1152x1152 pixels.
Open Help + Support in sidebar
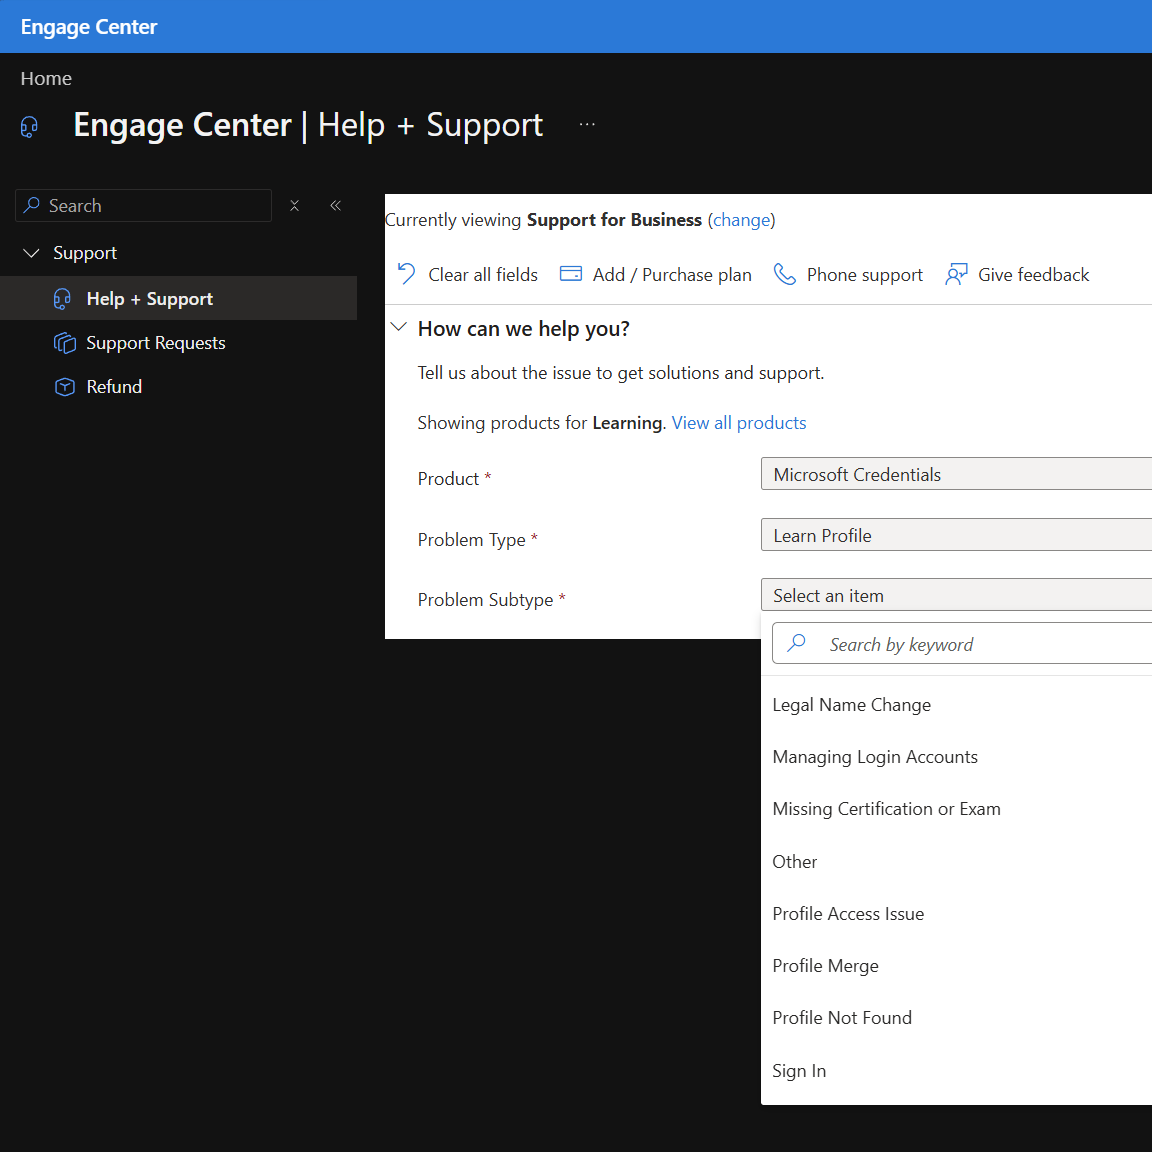tap(179, 298)
